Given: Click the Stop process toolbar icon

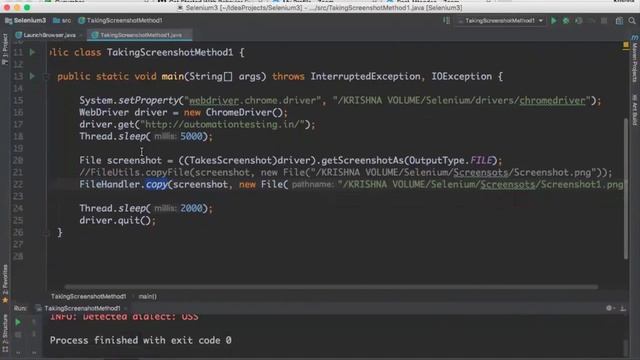Looking at the screenshot, I should click(x=604, y=20).
